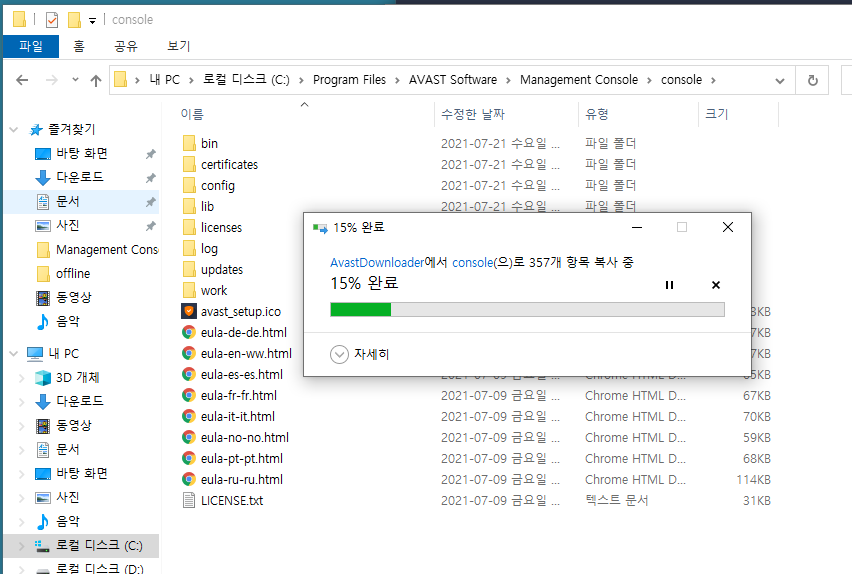
Task: Select eula-pt-pt.html file name
Action: click(242, 459)
